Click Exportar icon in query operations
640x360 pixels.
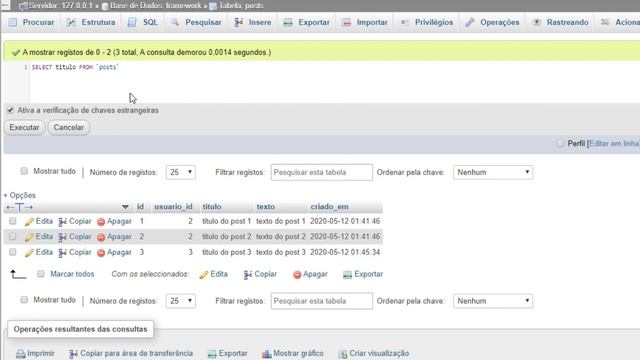coord(212,354)
